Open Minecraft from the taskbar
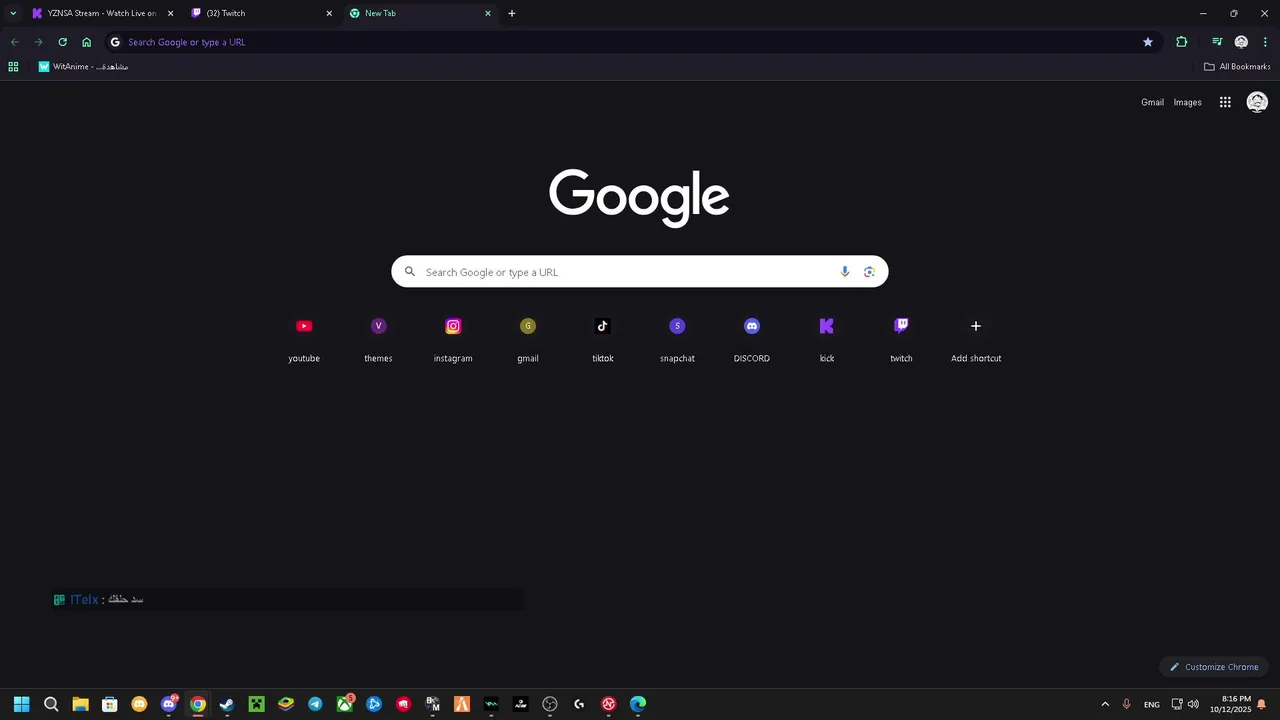 click(x=256, y=704)
